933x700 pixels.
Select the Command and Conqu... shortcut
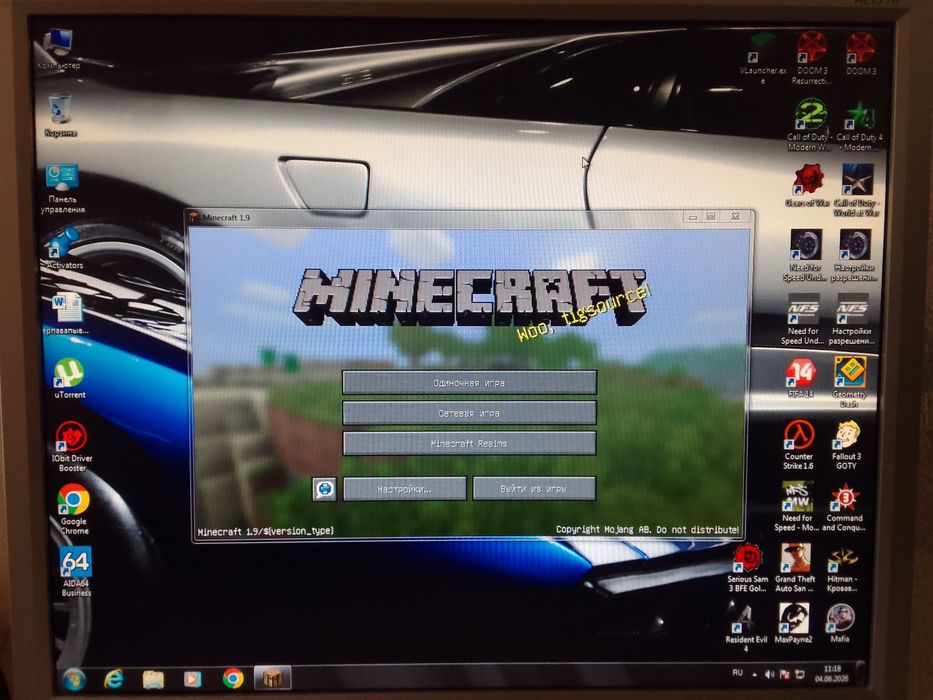843,508
